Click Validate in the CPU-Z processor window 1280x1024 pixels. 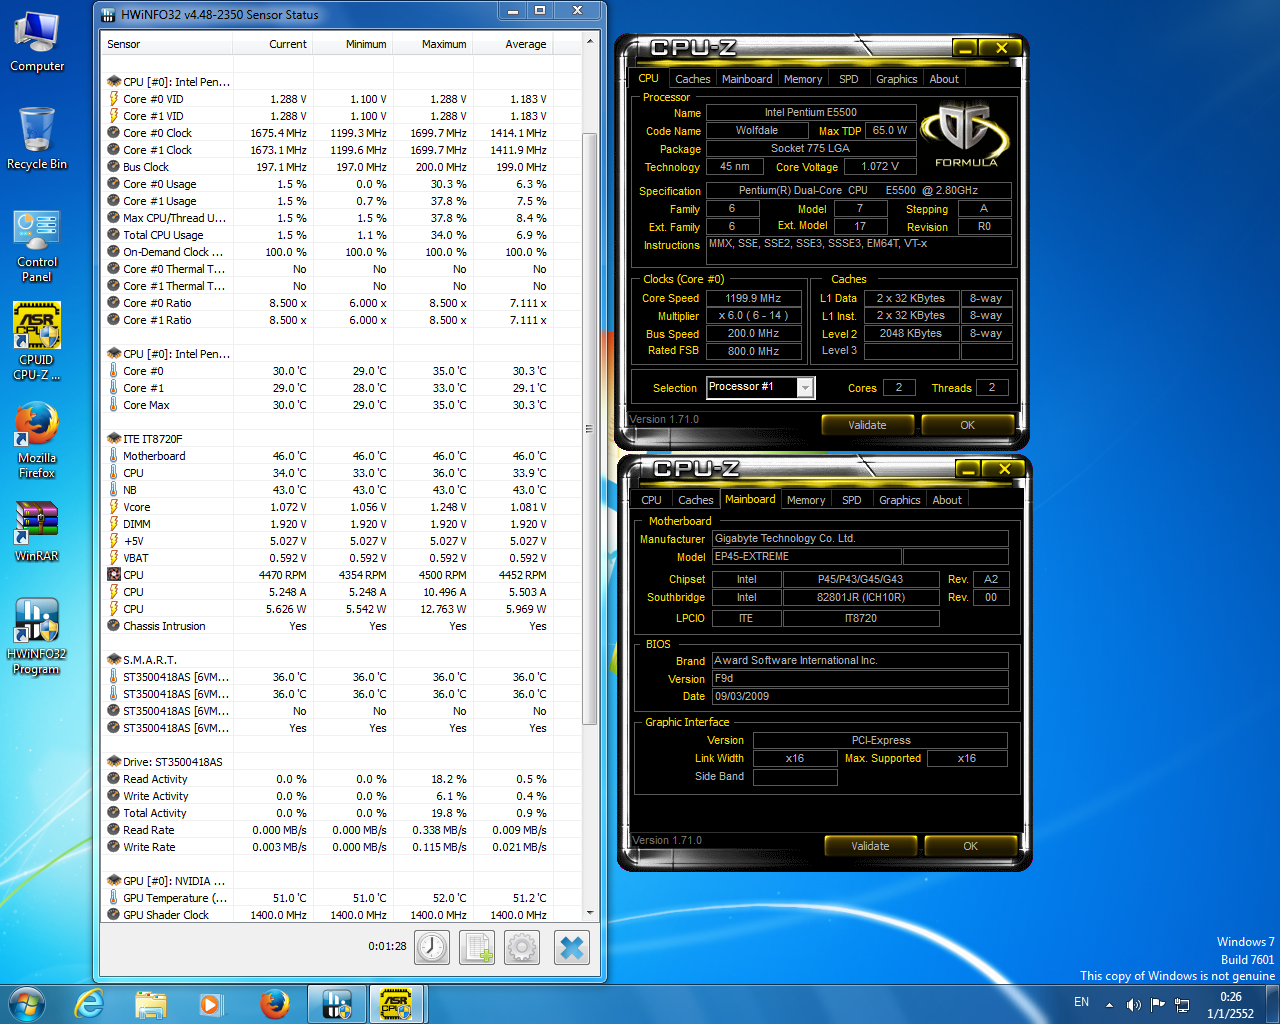click(867, 425)
